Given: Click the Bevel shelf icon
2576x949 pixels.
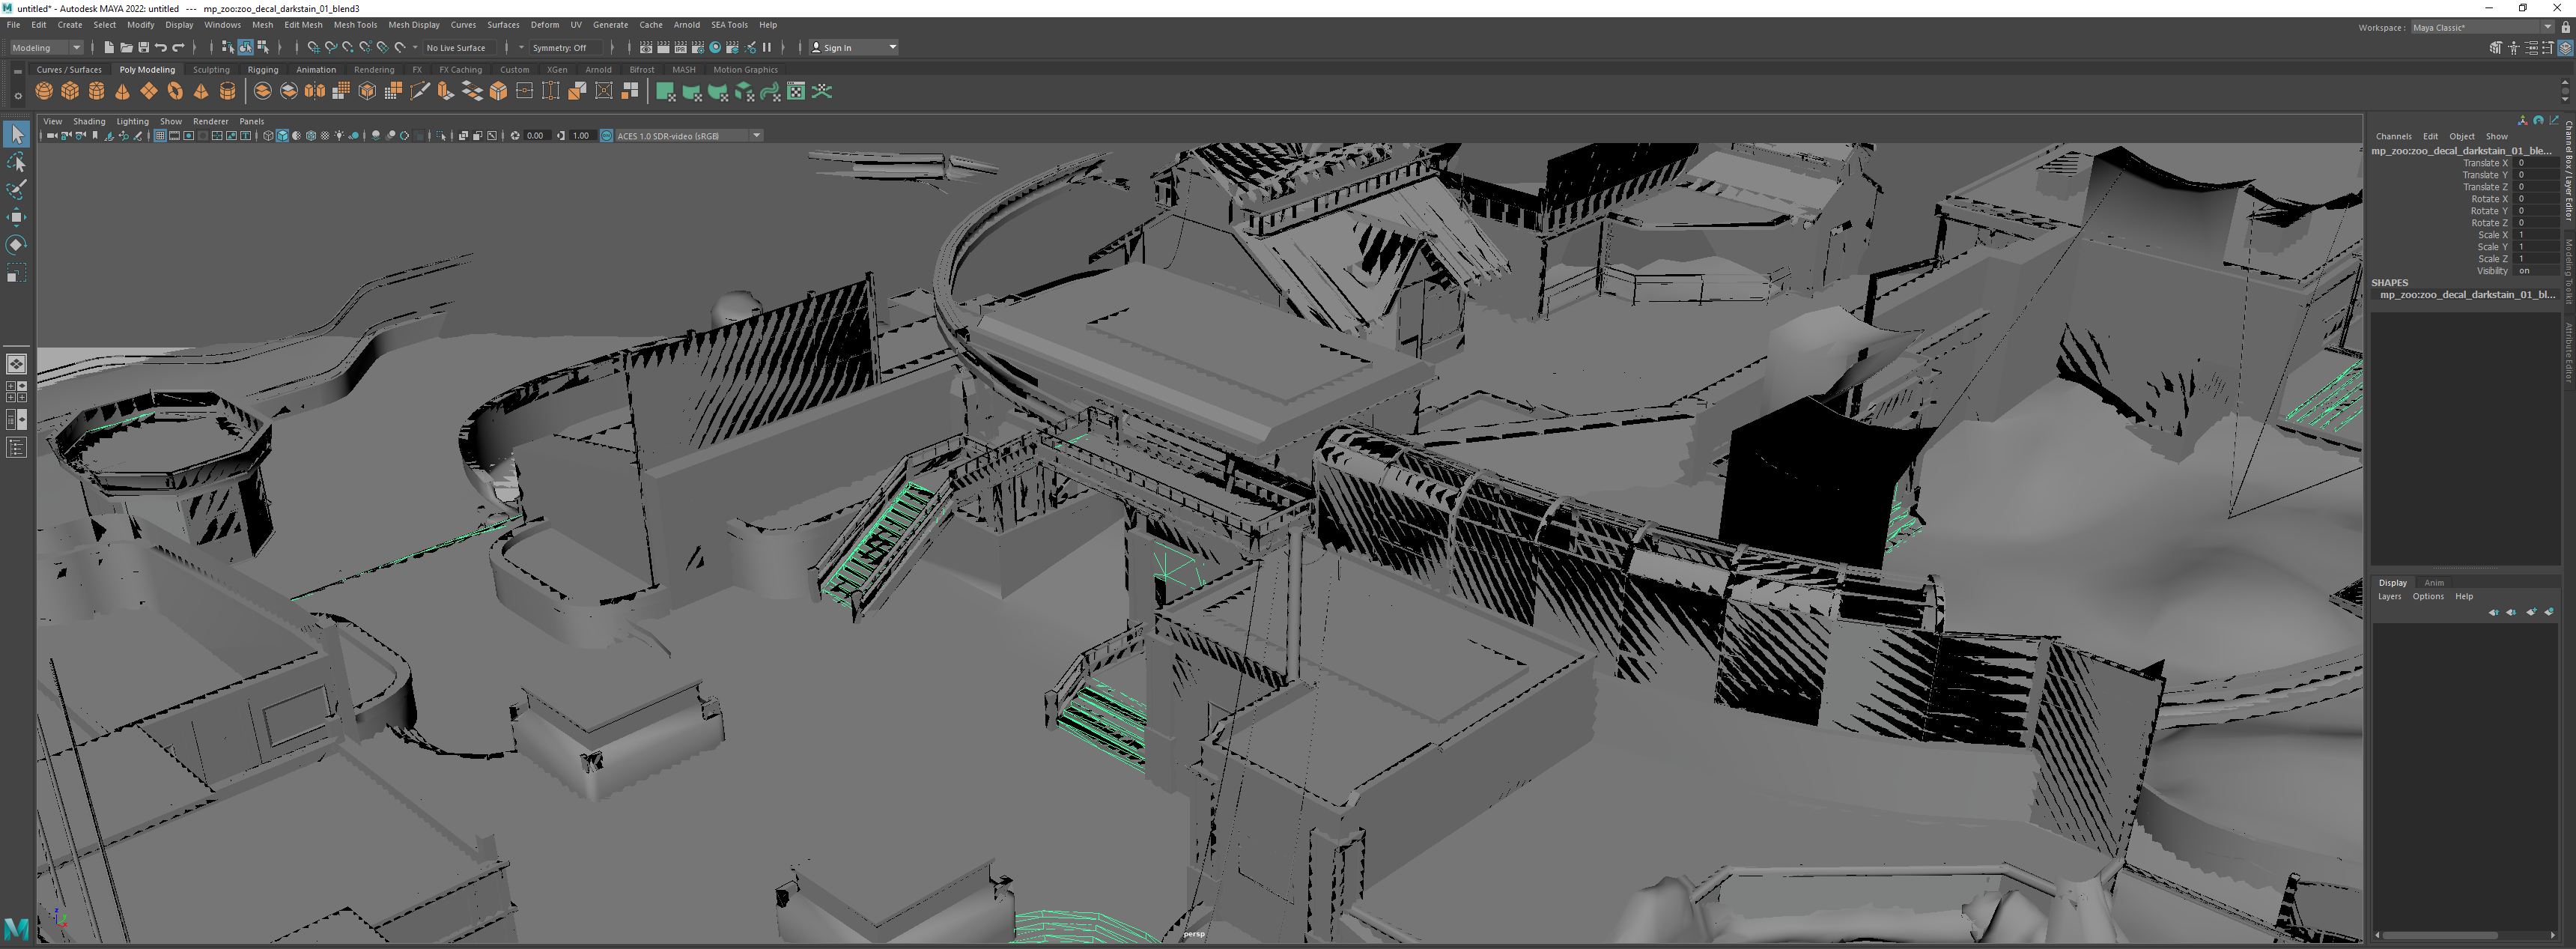Looking at the screenshot, I should click(x=498, y=91).
